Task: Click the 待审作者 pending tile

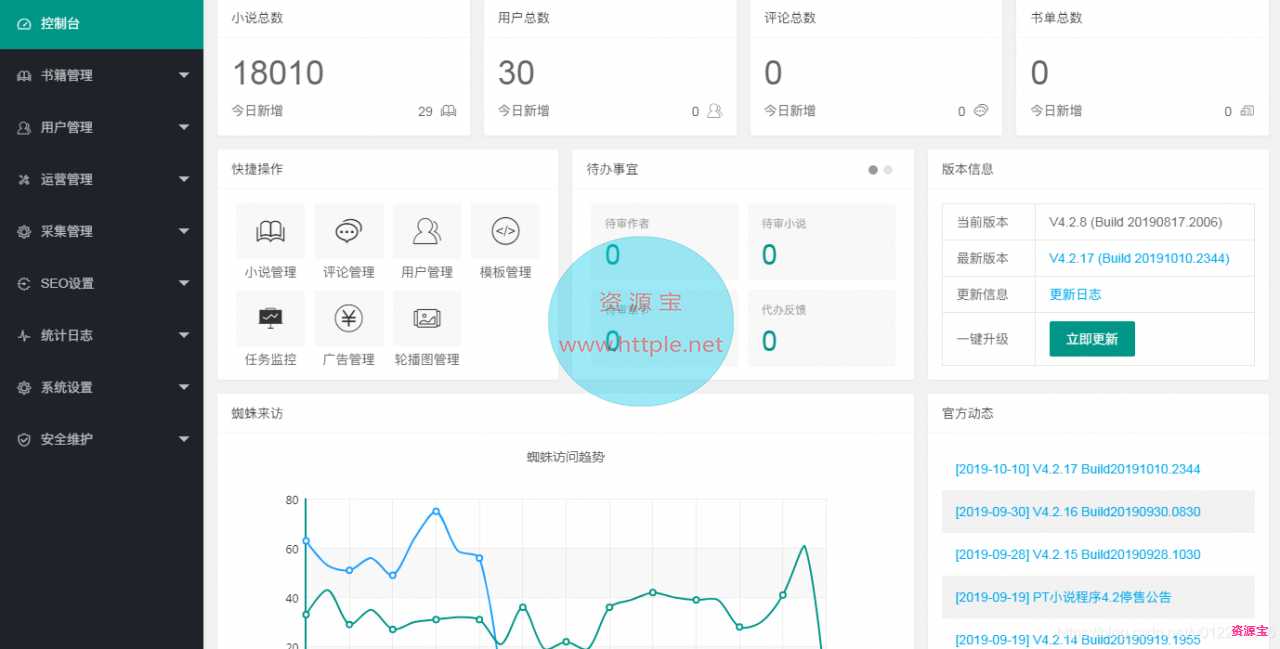Action: click(x=664, y=242)
